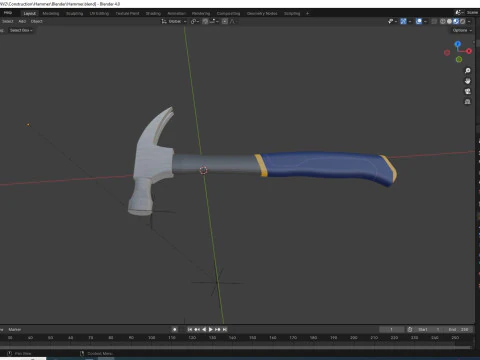This screenshot has width=480, height=360.
Task: Jump to previous keyframe
Action: point(197,329)
